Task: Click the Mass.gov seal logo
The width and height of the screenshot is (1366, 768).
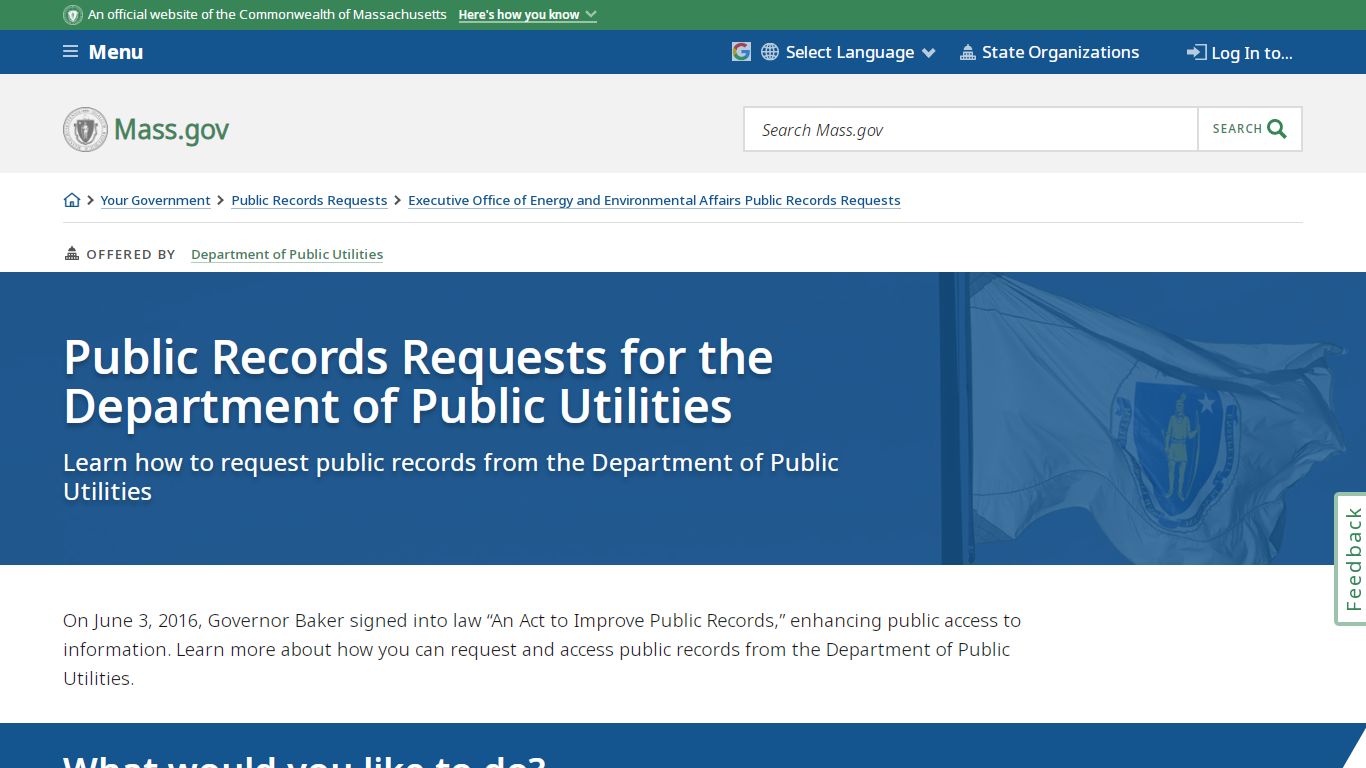Action: tap(85, 130)
